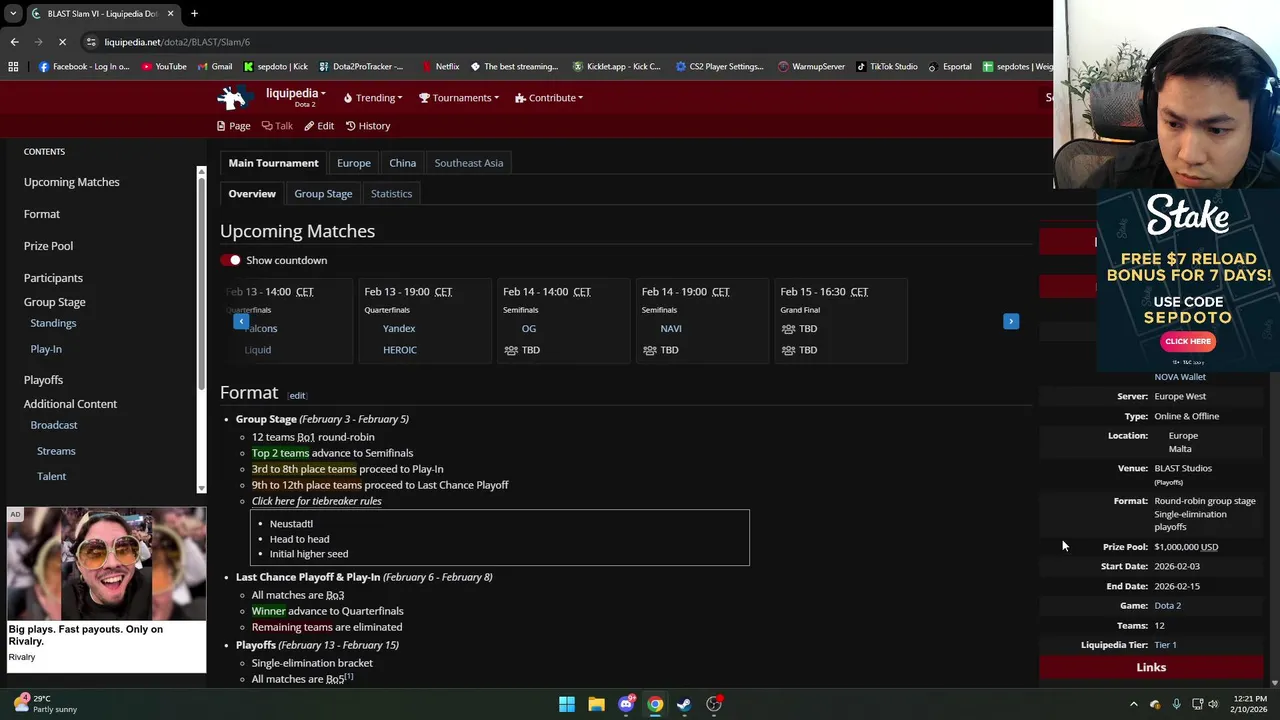Open the YouTube bookmark

tap(164, 67)
